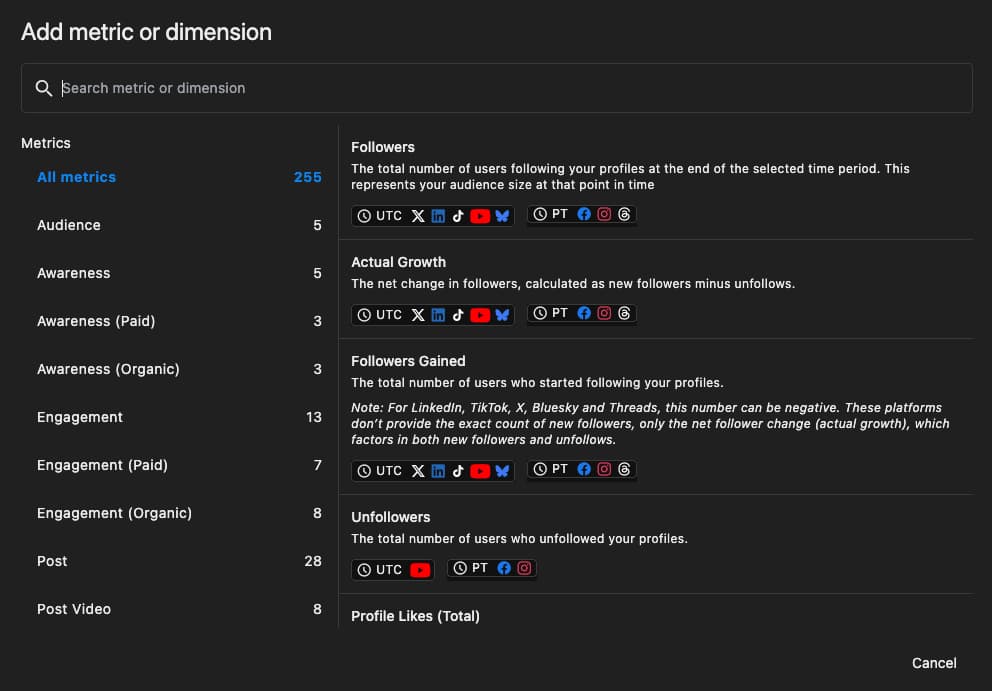Show the Engagement (Organic) metrics
The width and height of the screenshot is (992, 691).
(x=114, y=513)
